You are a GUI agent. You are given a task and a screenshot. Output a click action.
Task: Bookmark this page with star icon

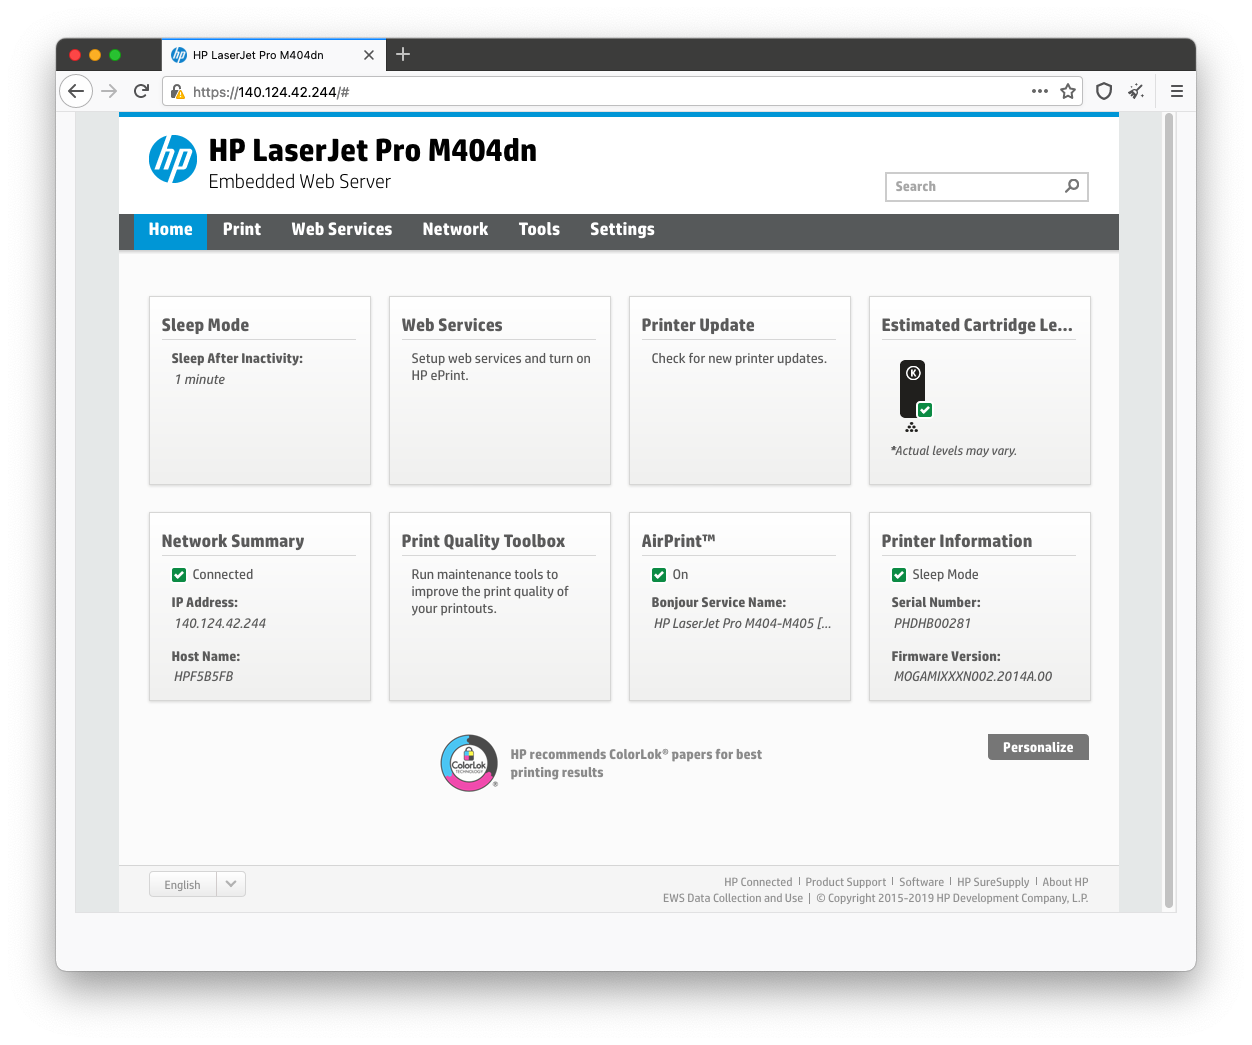[x=1068, y=91]
